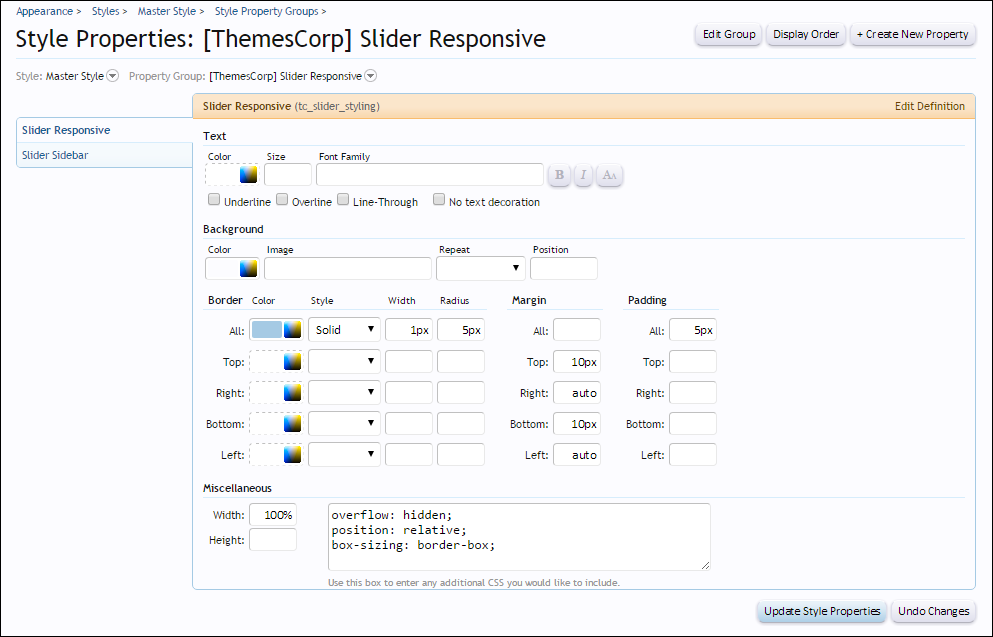Click the Font Family input field
Viewport: 993px width, 637px height.
coord(430,175)
